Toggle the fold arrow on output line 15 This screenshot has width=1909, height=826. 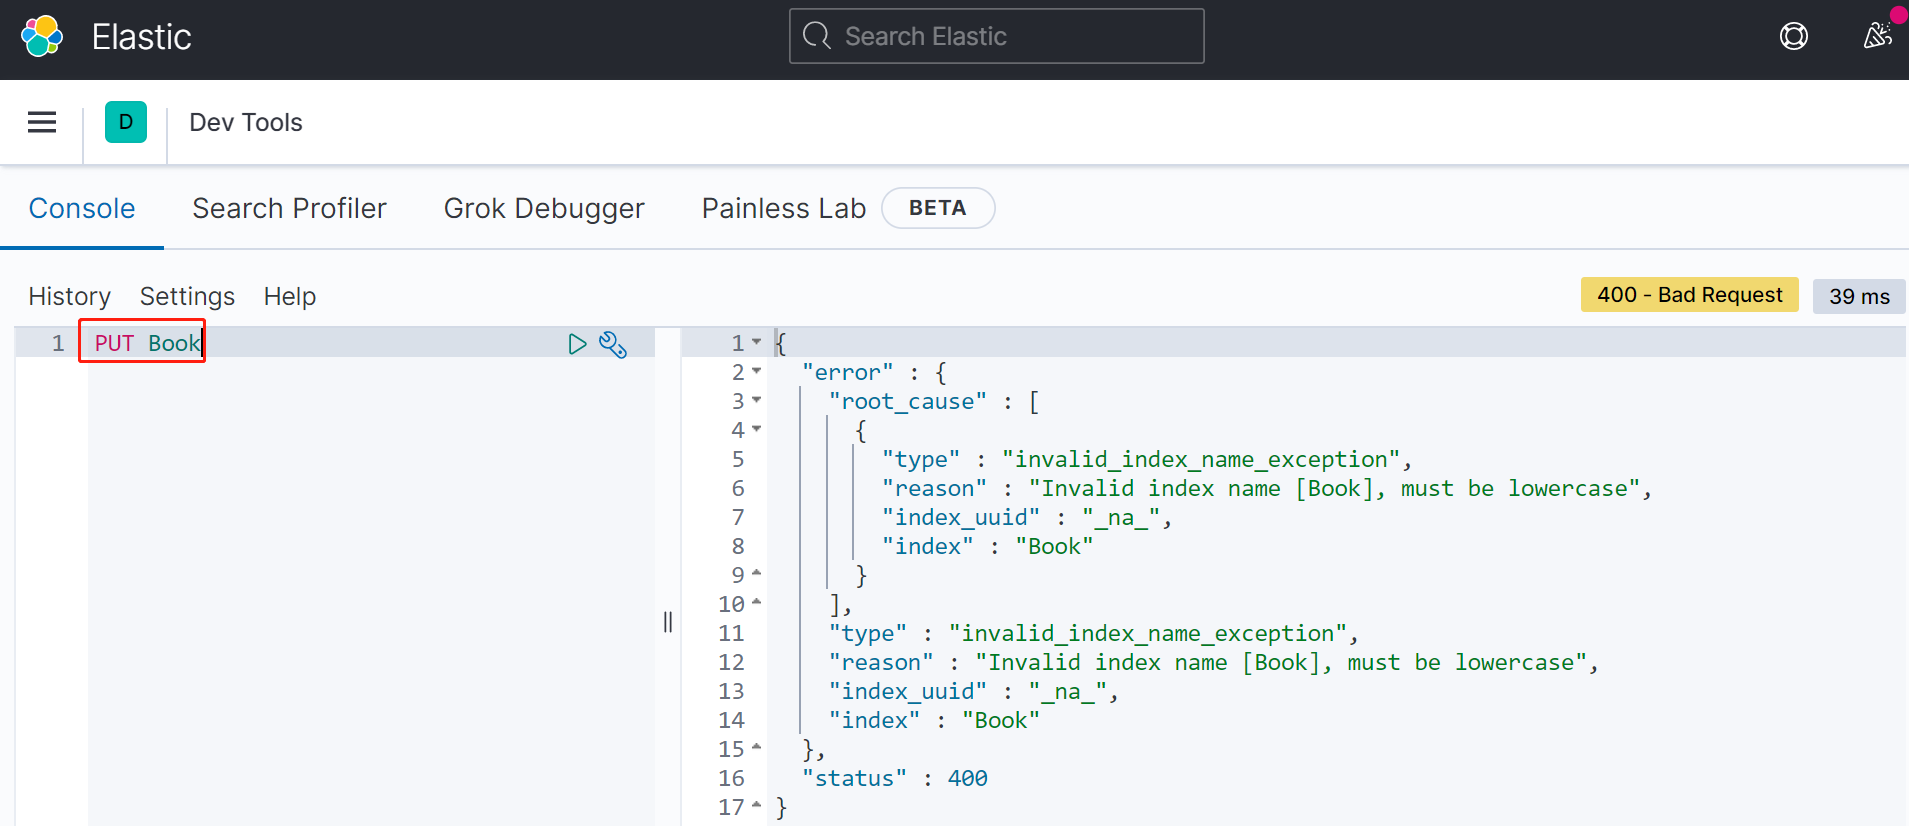[756, 747]
